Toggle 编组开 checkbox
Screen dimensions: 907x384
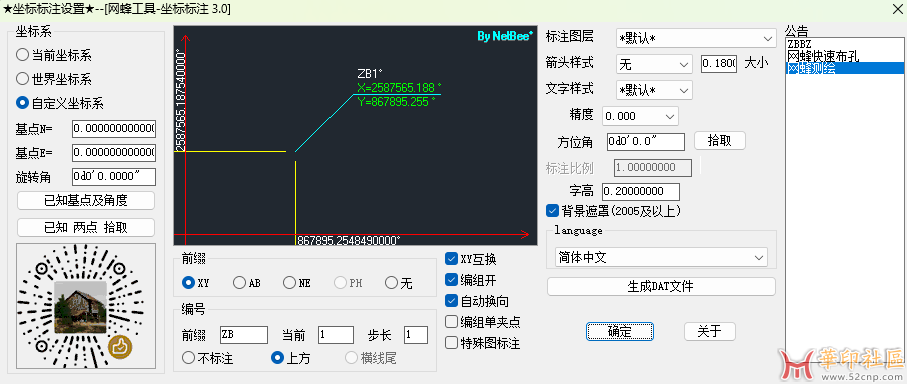coord(470,280)
